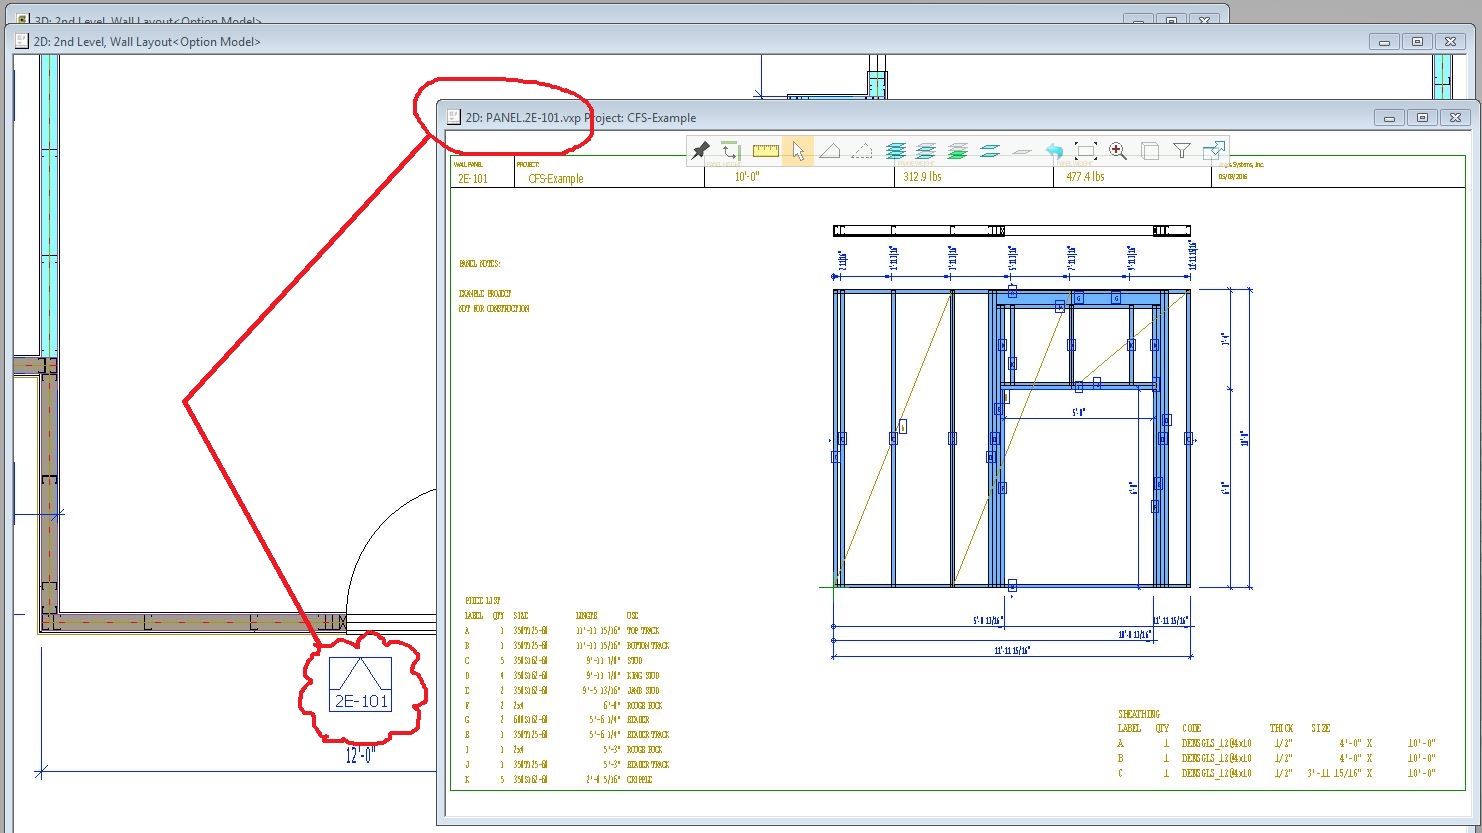Click the pin toolbar icon

coord(701,151)
